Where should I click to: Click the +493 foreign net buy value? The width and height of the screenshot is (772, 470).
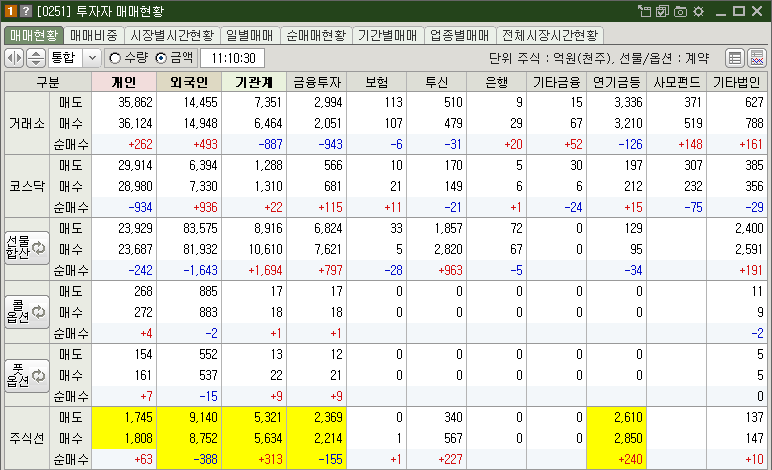[205, 144]
